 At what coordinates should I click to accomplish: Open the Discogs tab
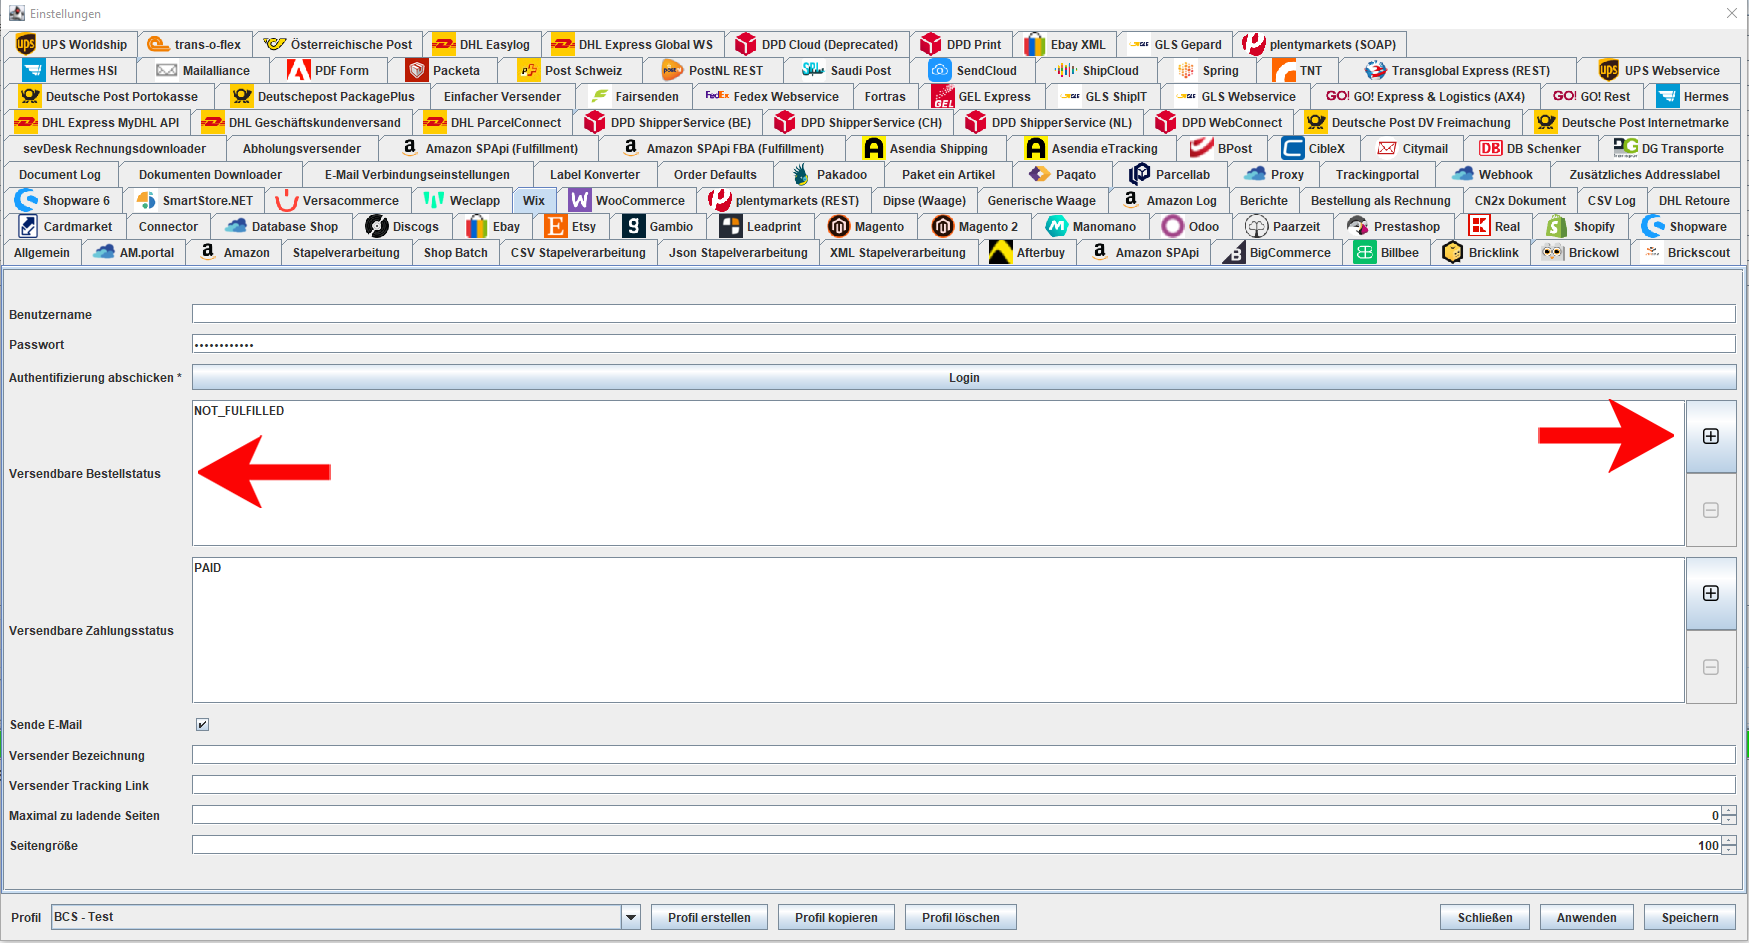[x=403, y=226]
